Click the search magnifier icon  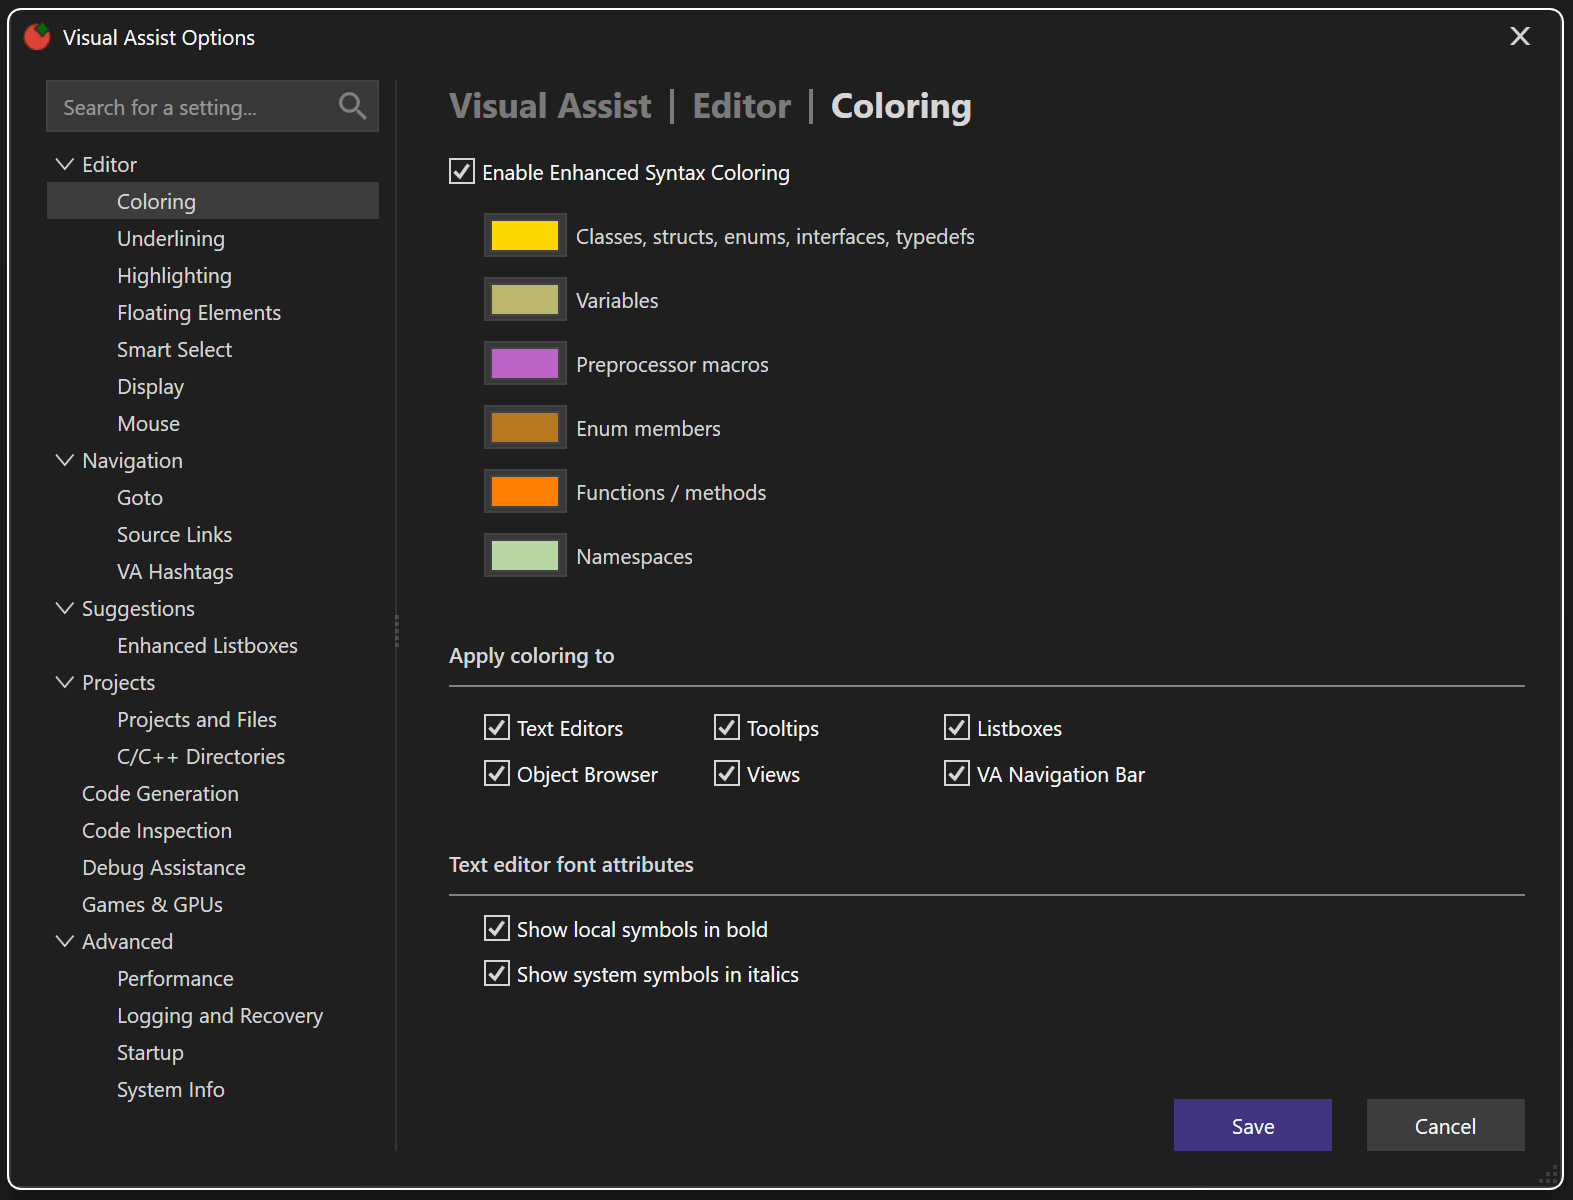pyautogui.click(x=352, y=106)
